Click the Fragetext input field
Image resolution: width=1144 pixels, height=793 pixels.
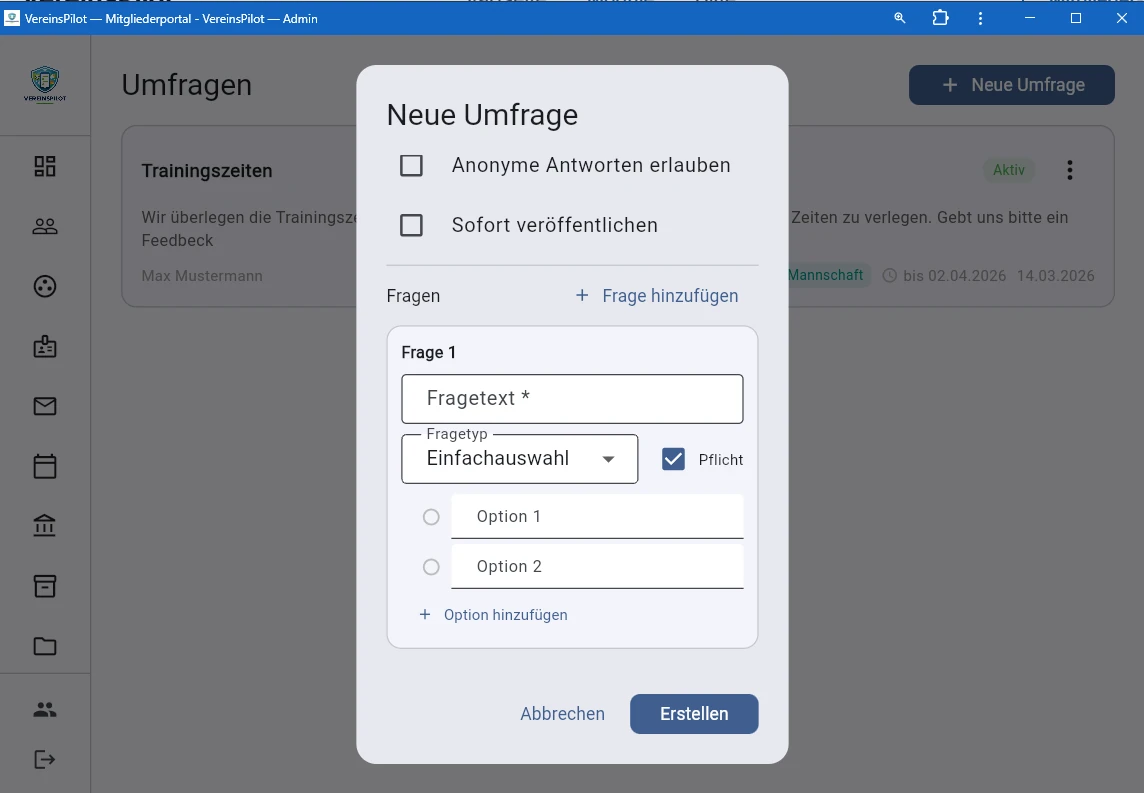click(x=572, y=398)
